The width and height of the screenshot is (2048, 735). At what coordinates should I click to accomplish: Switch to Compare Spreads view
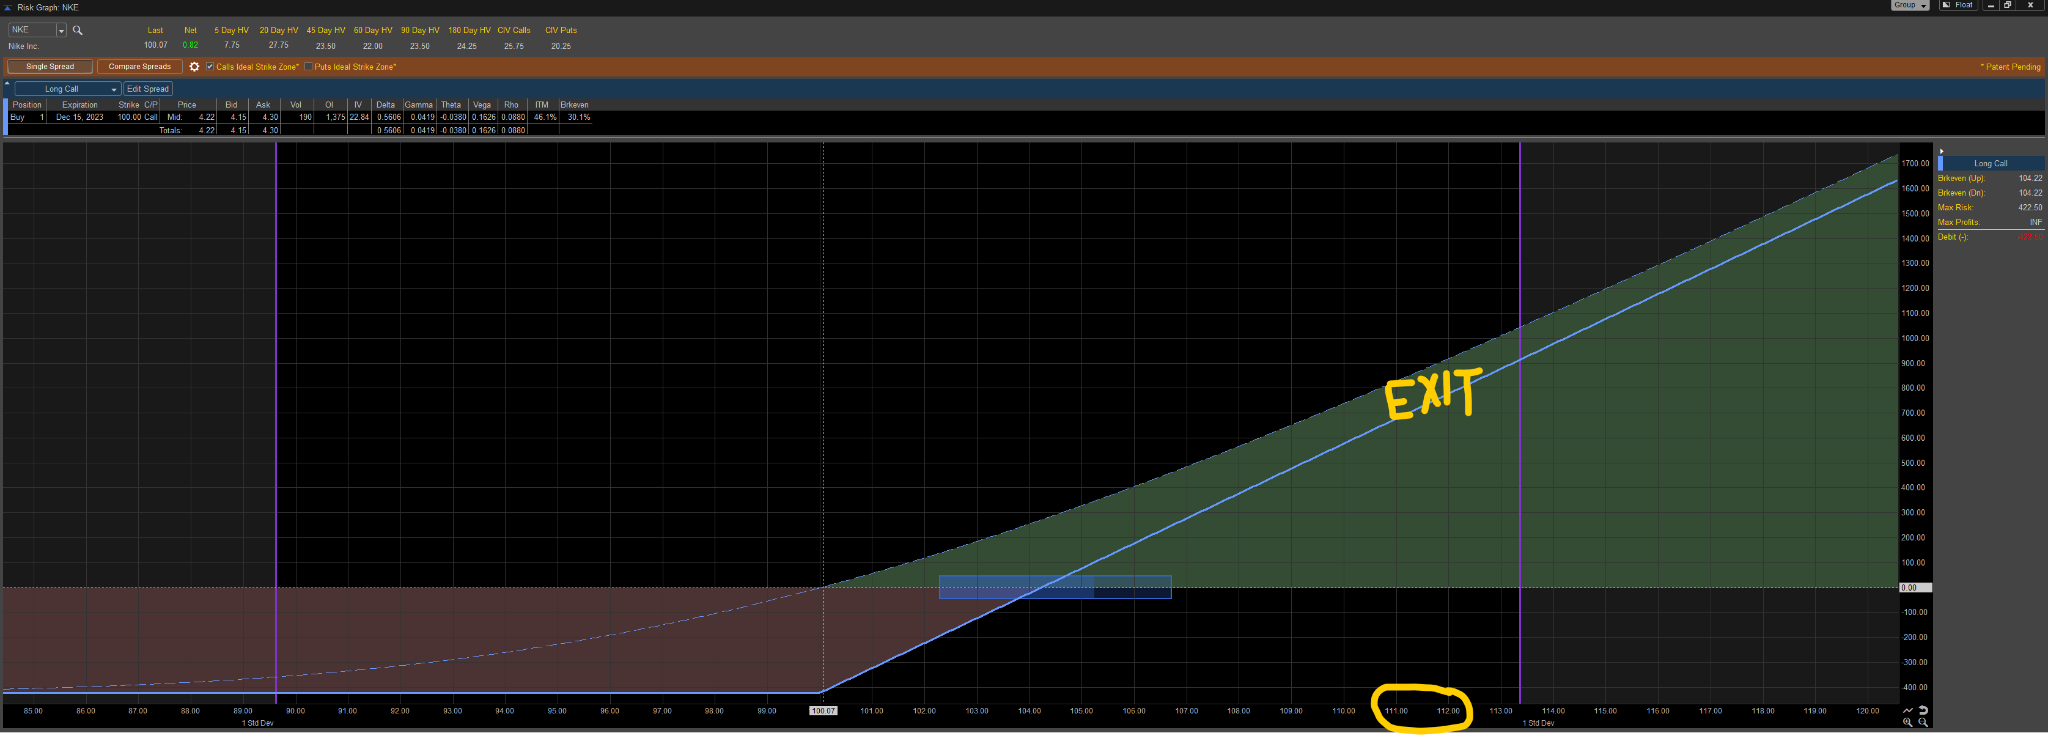[140, 67]
